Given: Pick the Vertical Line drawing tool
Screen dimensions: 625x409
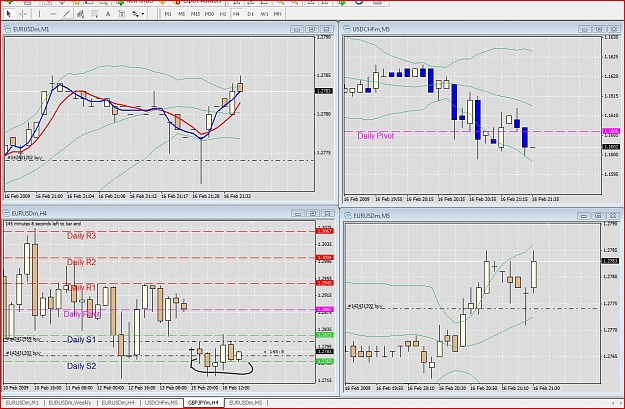Looking at the screenshot, I should 39,14.
